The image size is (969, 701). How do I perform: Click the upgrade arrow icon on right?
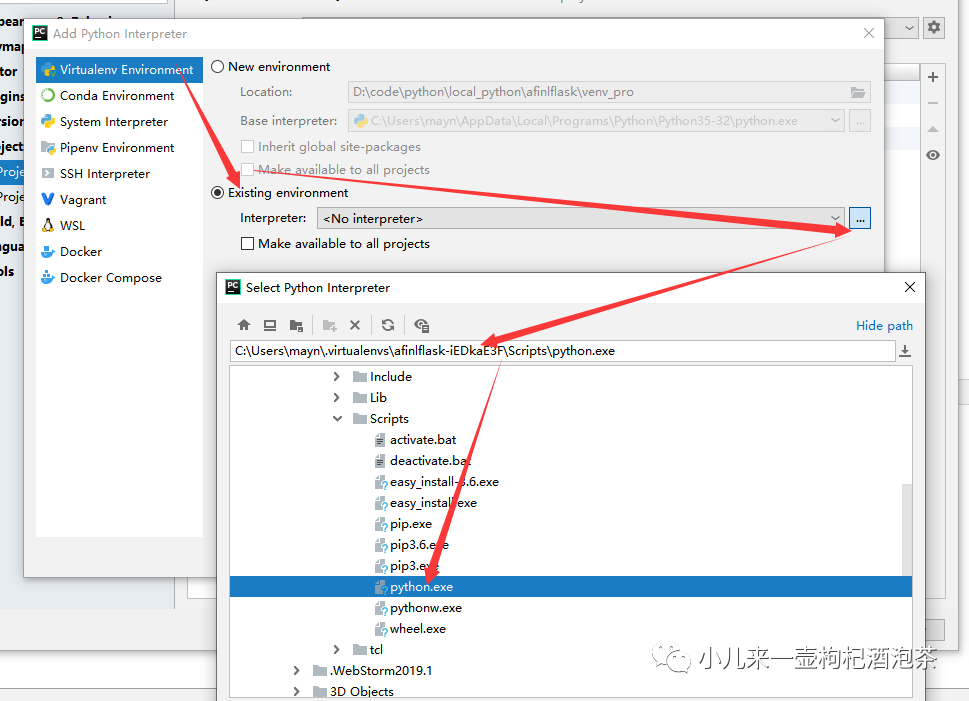[x=933, y=129]
